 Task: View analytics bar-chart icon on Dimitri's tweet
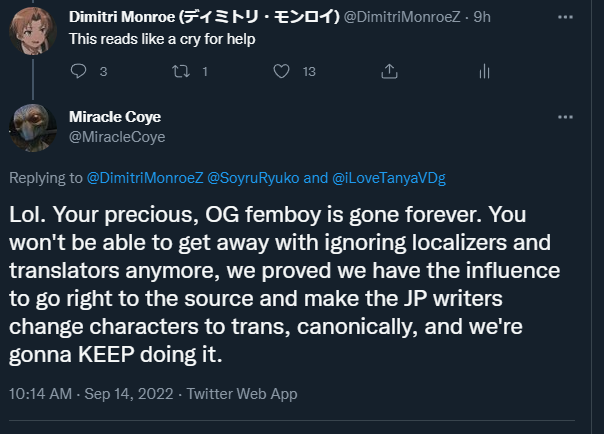coord(484,71)
